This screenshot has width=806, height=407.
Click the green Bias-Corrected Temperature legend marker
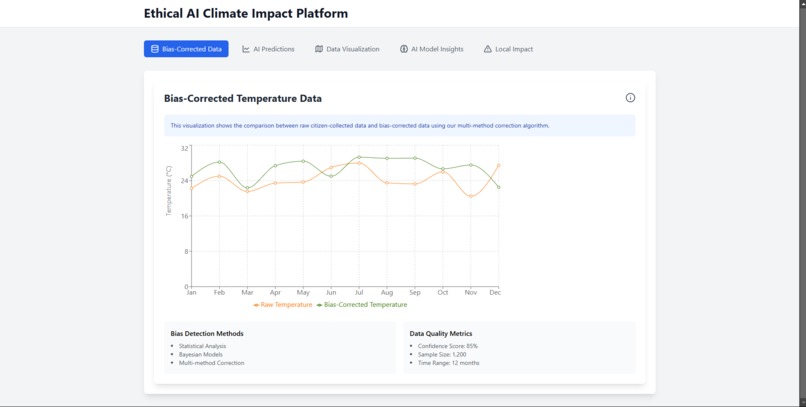pos(320,305)
